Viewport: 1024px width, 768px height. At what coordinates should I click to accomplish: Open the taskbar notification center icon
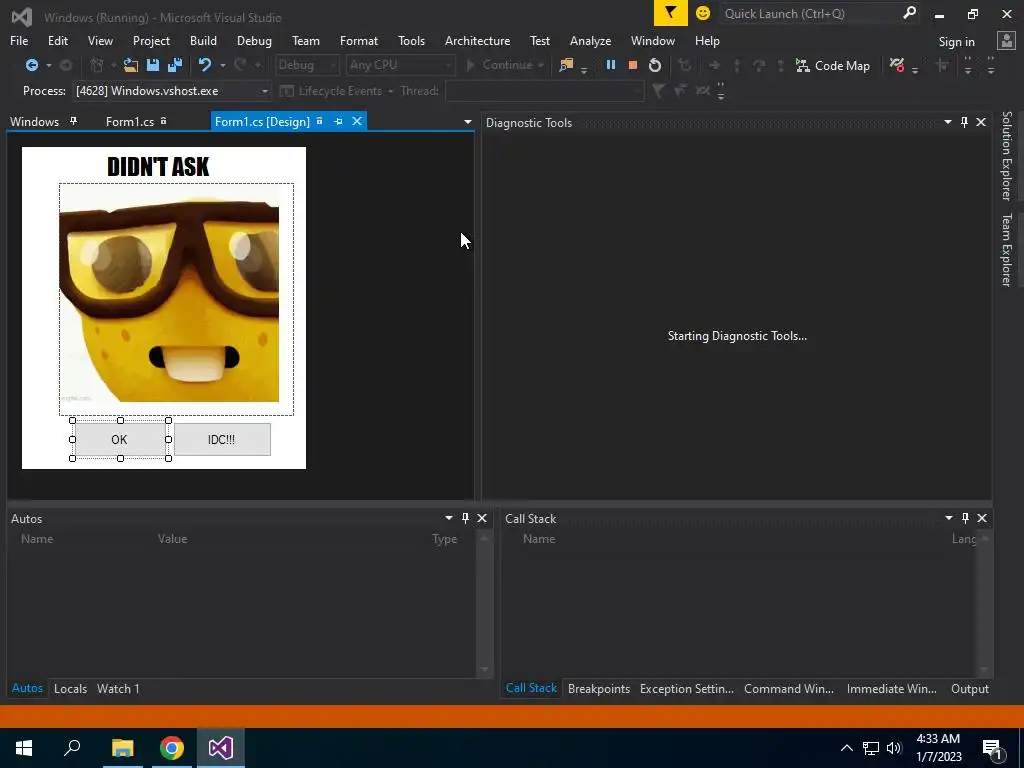click(993, 749)
